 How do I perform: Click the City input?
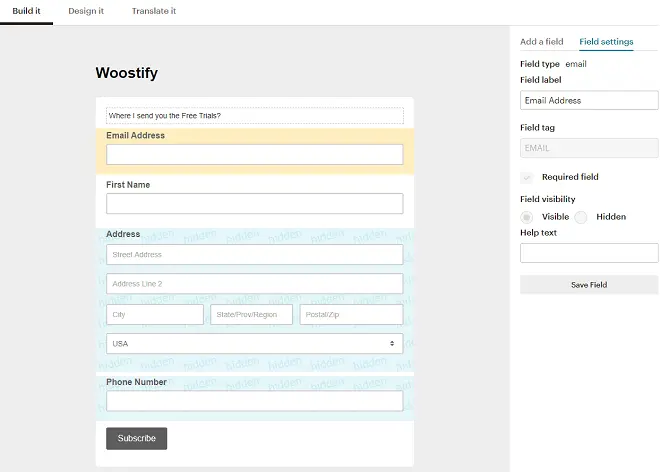(155, 315)
